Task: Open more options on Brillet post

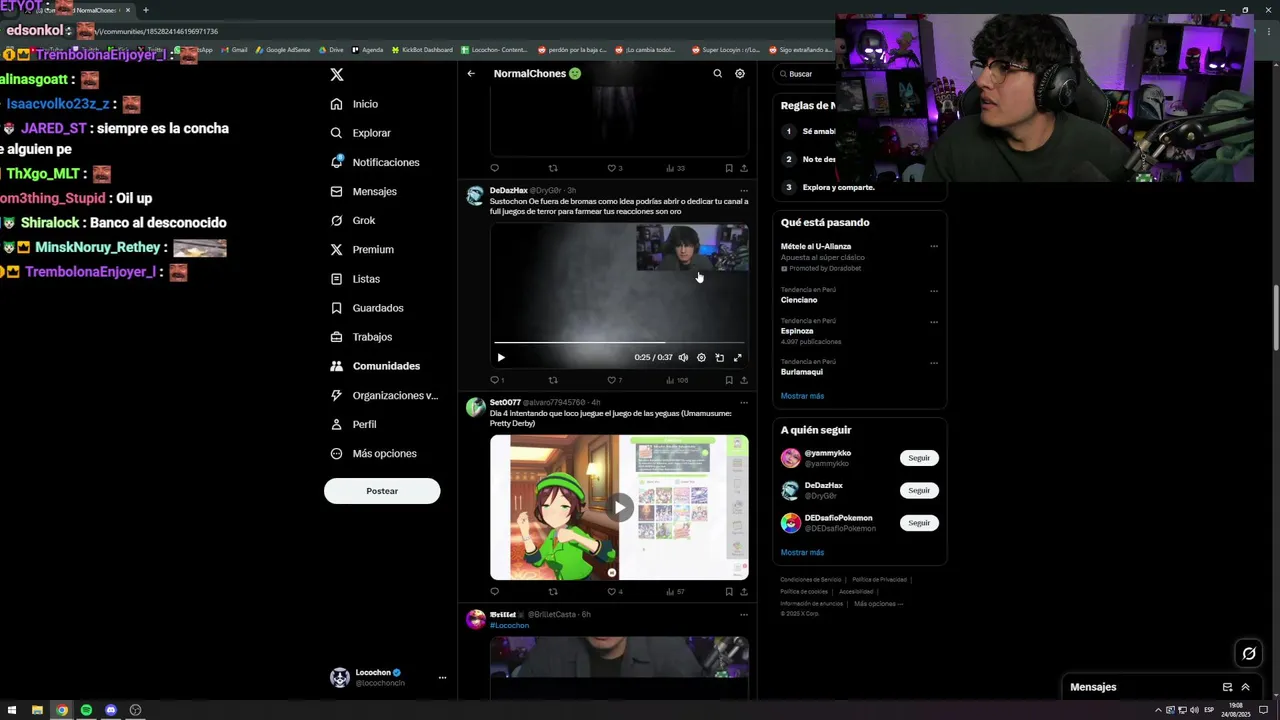Action: (743, 615)
